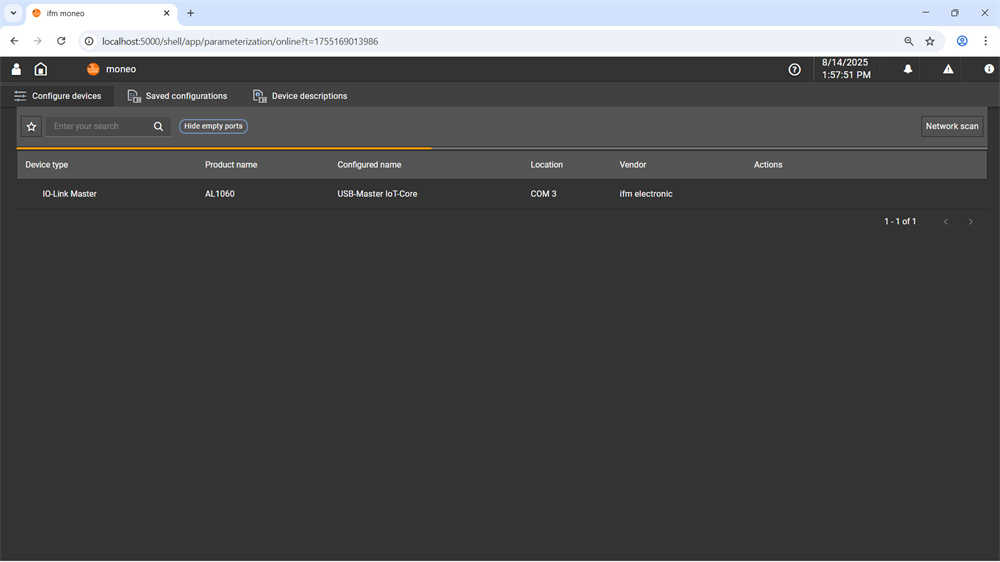Image resolution: width=1000 pixels, height=562 pixels.
Task: Select the Configure devices tab
Action: [x=57, y=96]
